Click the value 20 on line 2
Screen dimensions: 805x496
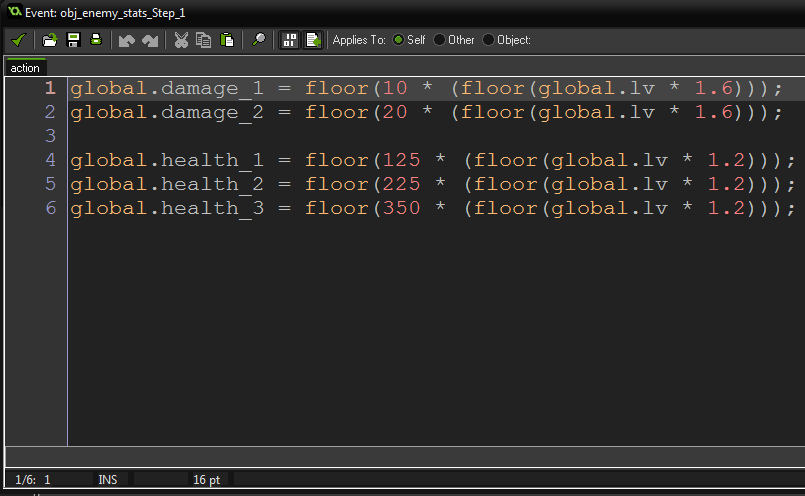(395, 112)
